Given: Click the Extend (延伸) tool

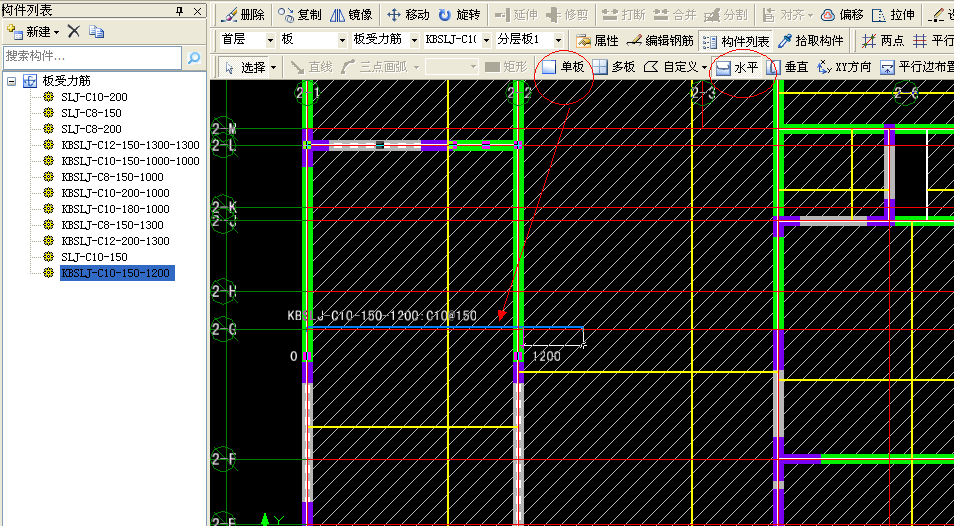Looking at the screenshot, I should pos(517,15).
